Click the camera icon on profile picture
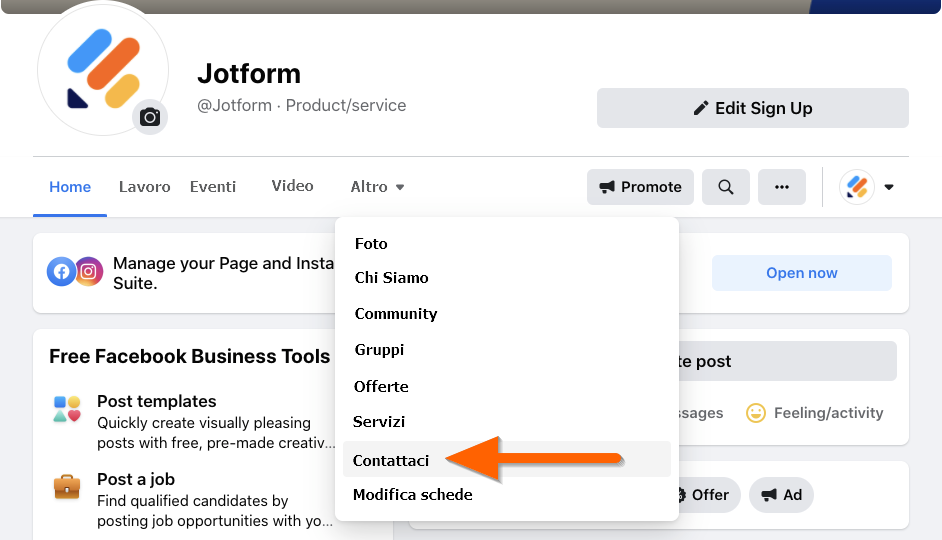942x540 pixels. click(150, 117)
